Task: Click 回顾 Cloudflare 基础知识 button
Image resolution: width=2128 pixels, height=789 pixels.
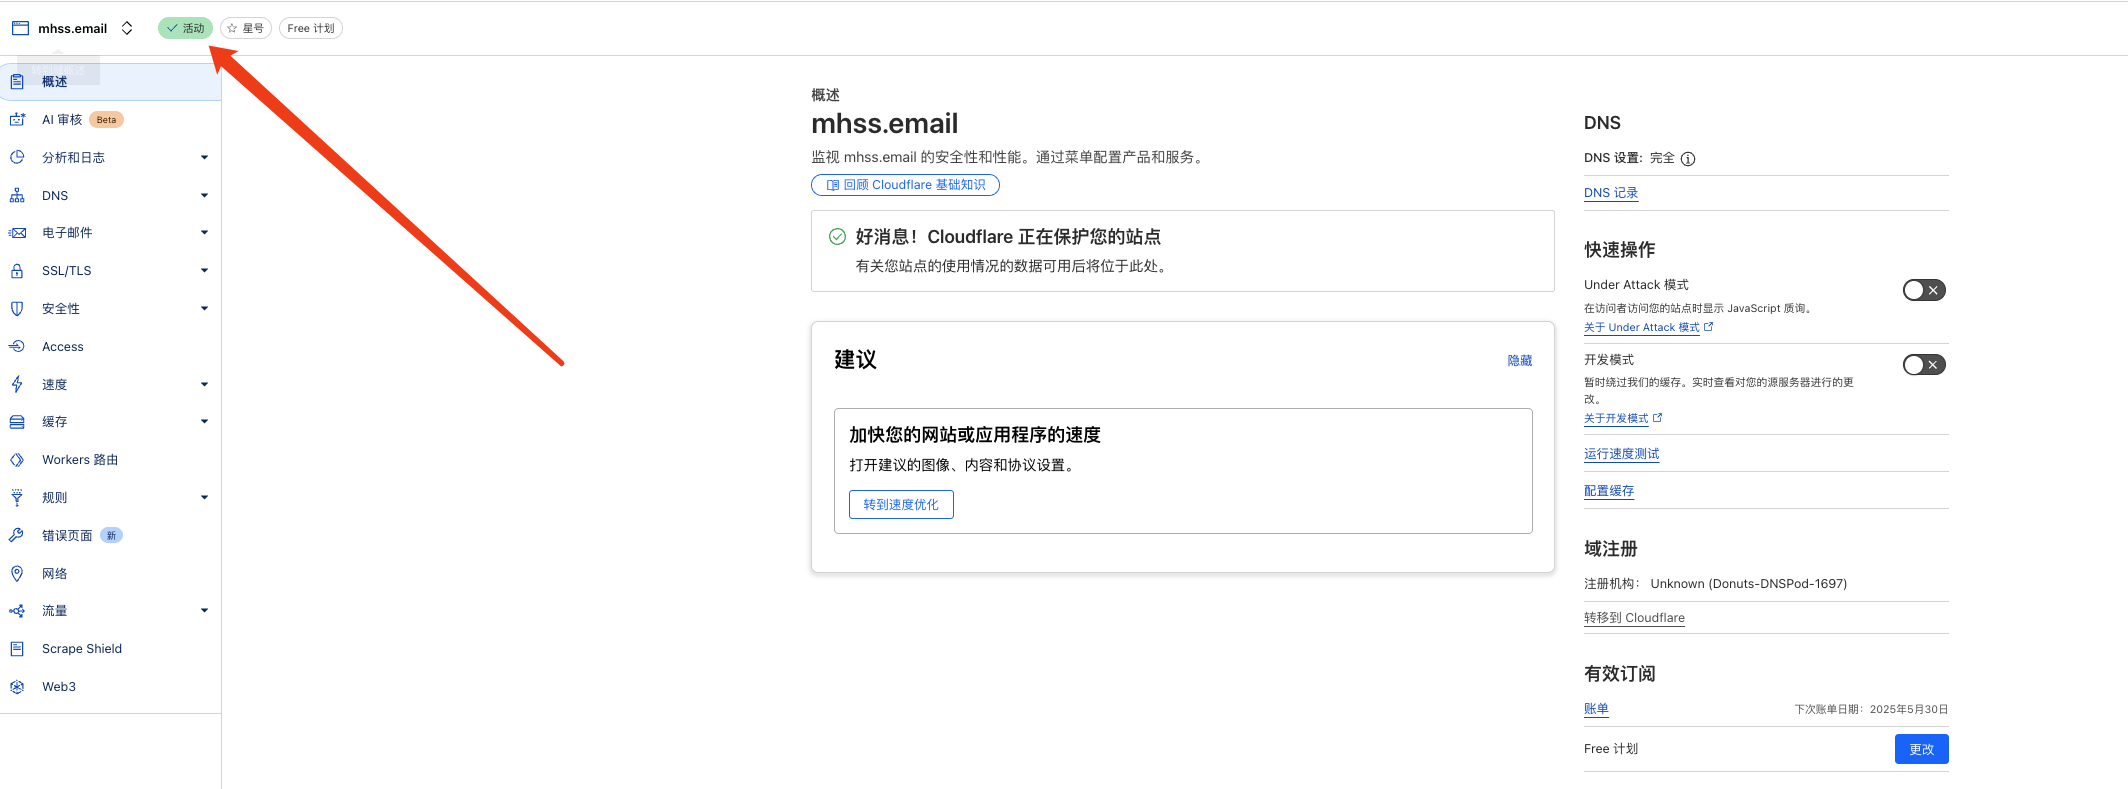Action: pyautogui.click(x=905, y=185)
